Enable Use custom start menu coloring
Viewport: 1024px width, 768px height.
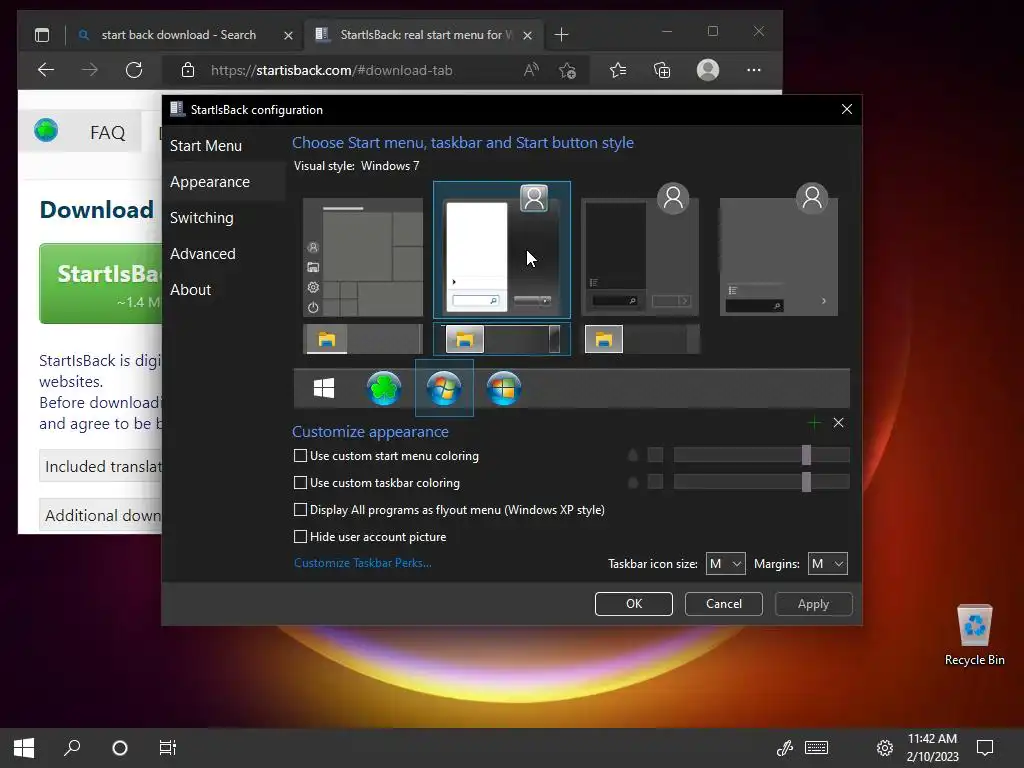tap(387, 456)
